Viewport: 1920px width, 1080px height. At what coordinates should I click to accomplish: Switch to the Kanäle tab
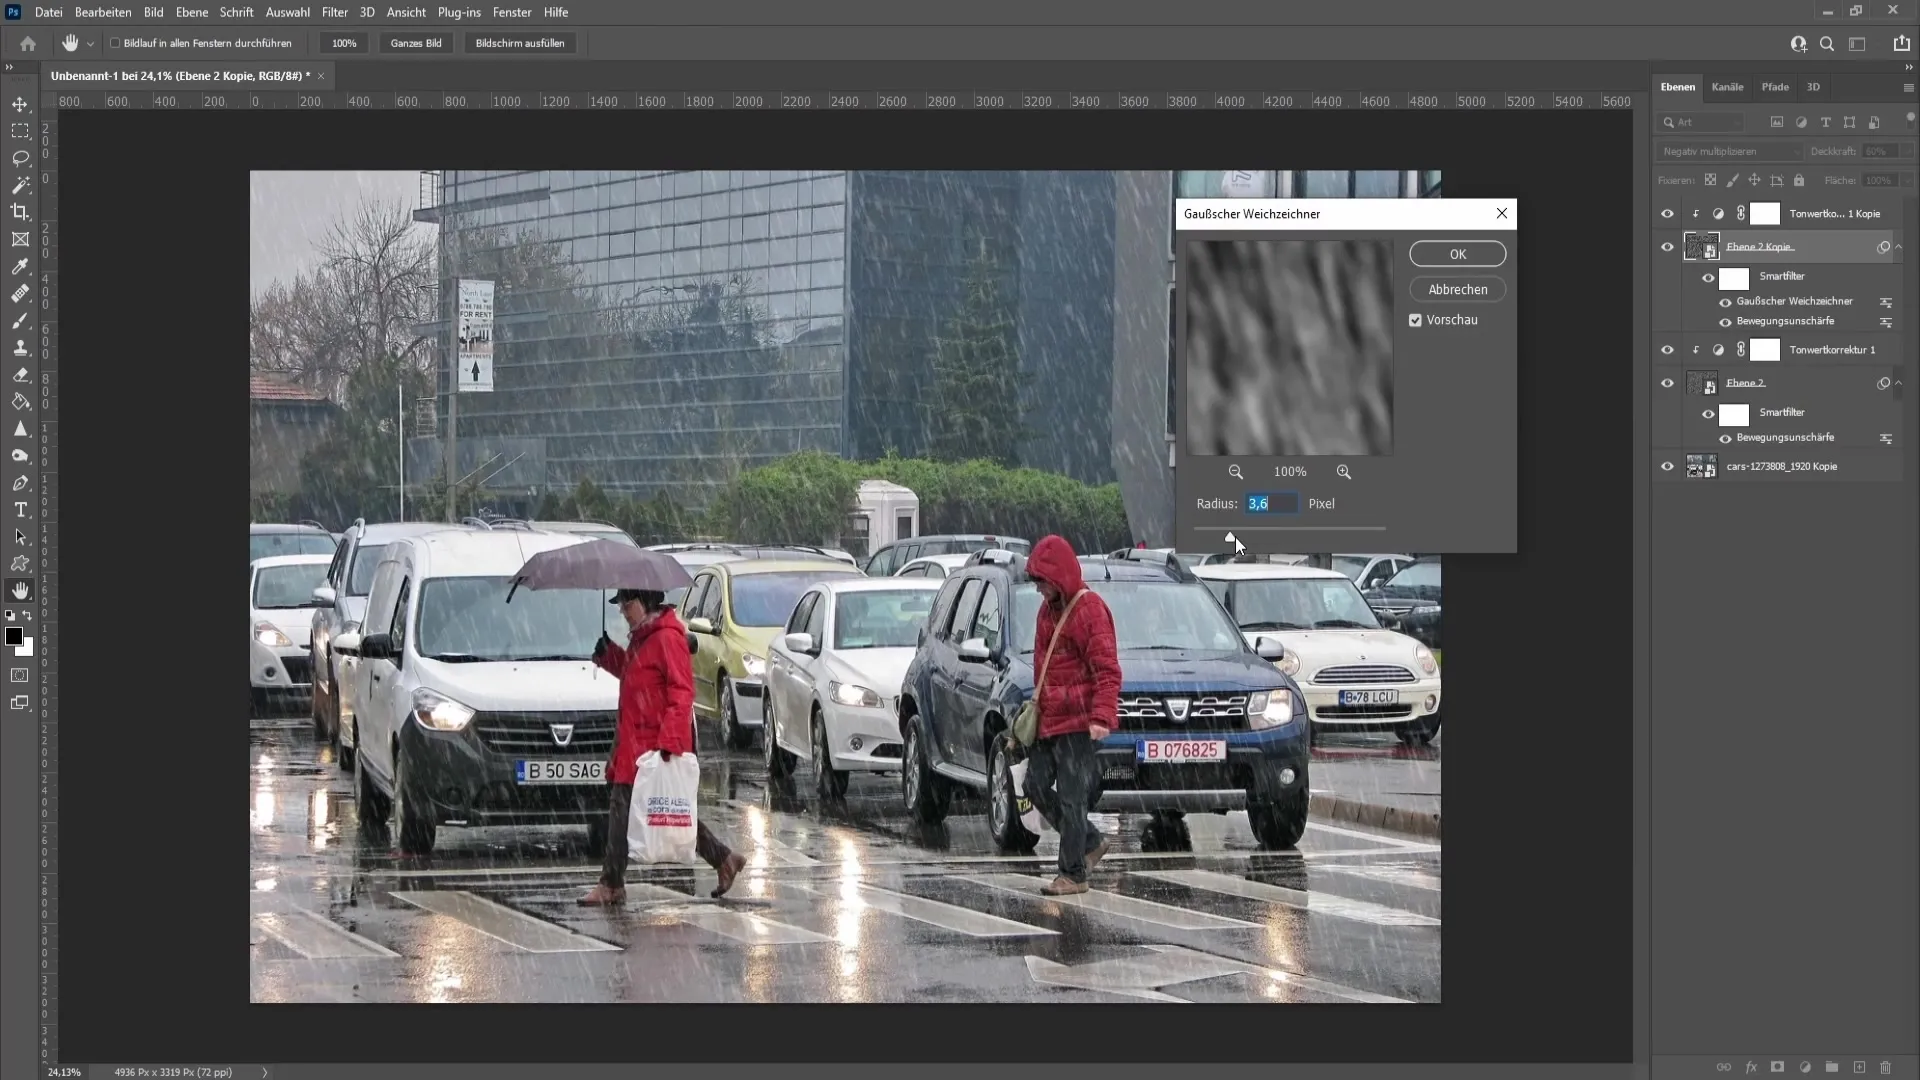1727,87
